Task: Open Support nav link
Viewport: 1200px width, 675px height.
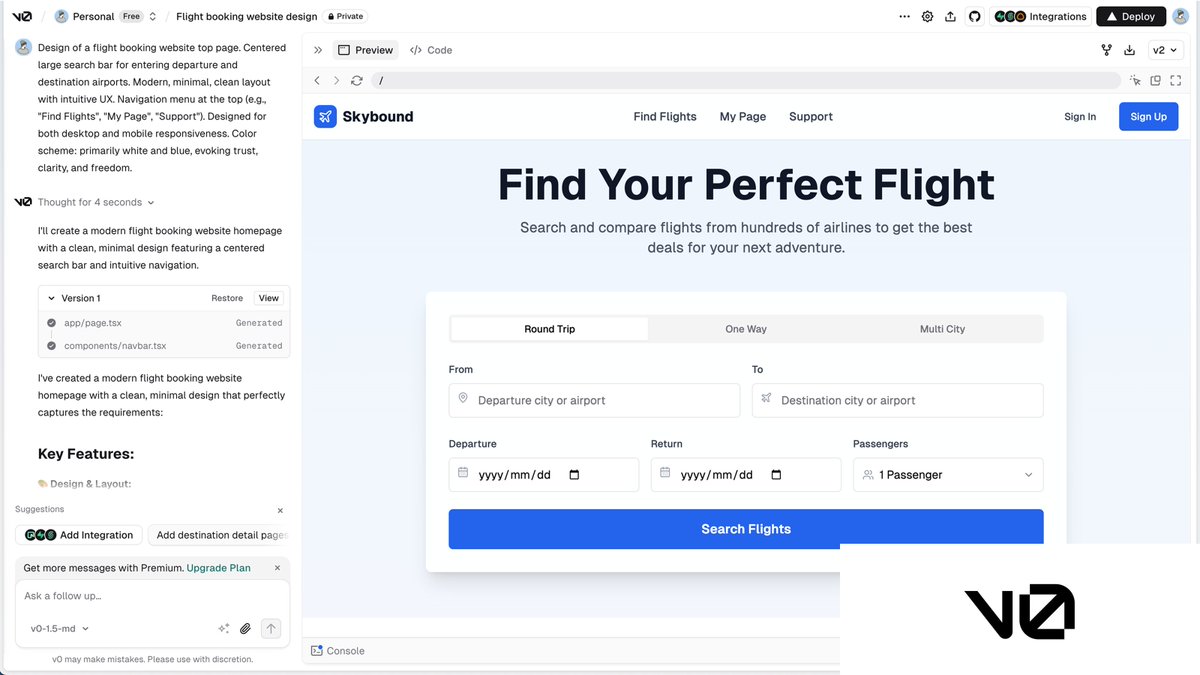Action: [811, 117]
